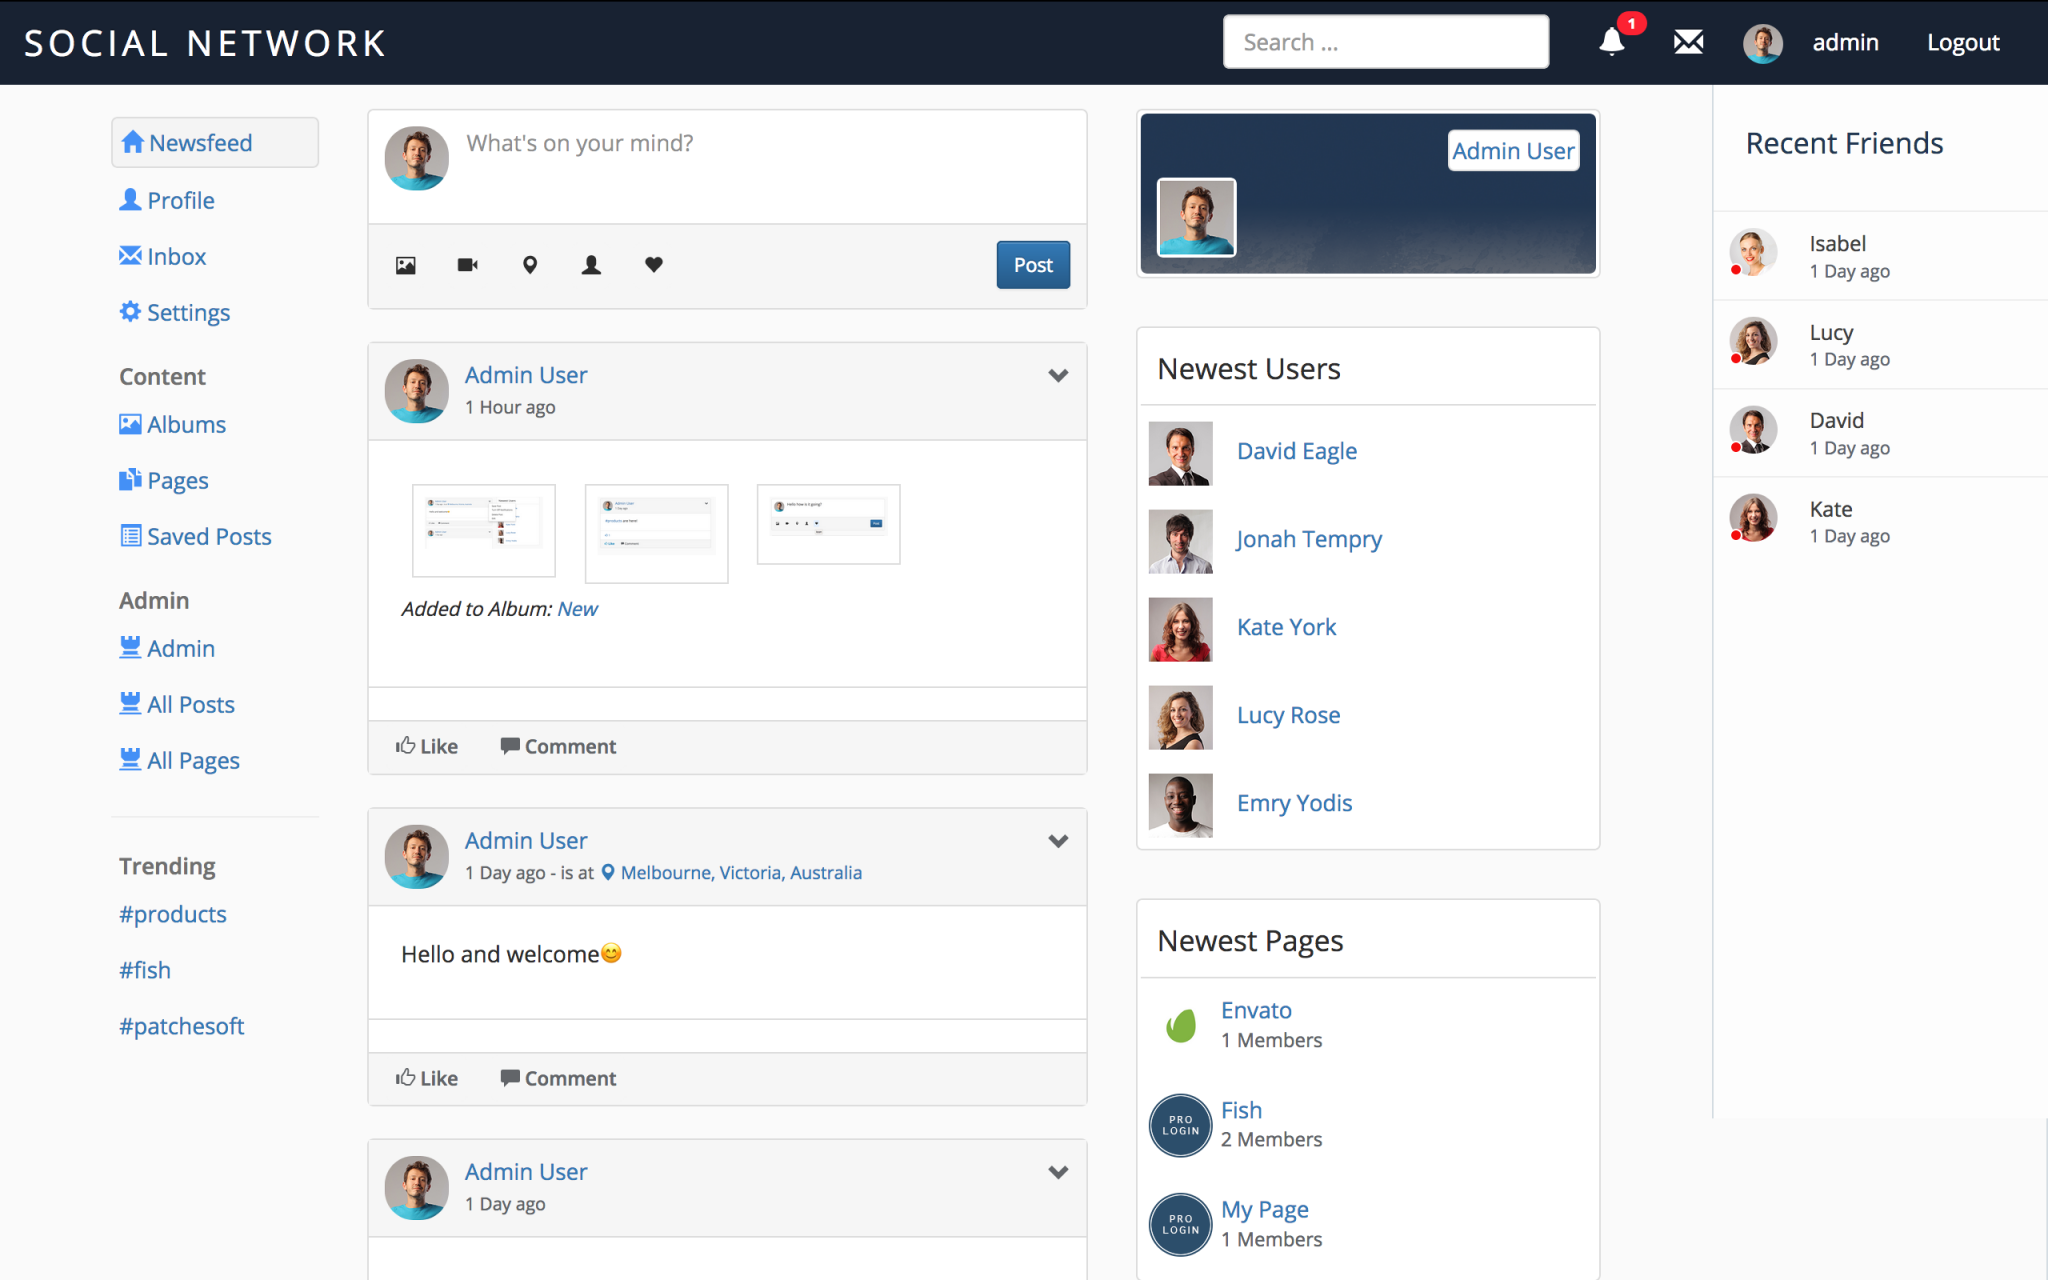Click the photo upload icon in post composer

(x=405, y=265)
